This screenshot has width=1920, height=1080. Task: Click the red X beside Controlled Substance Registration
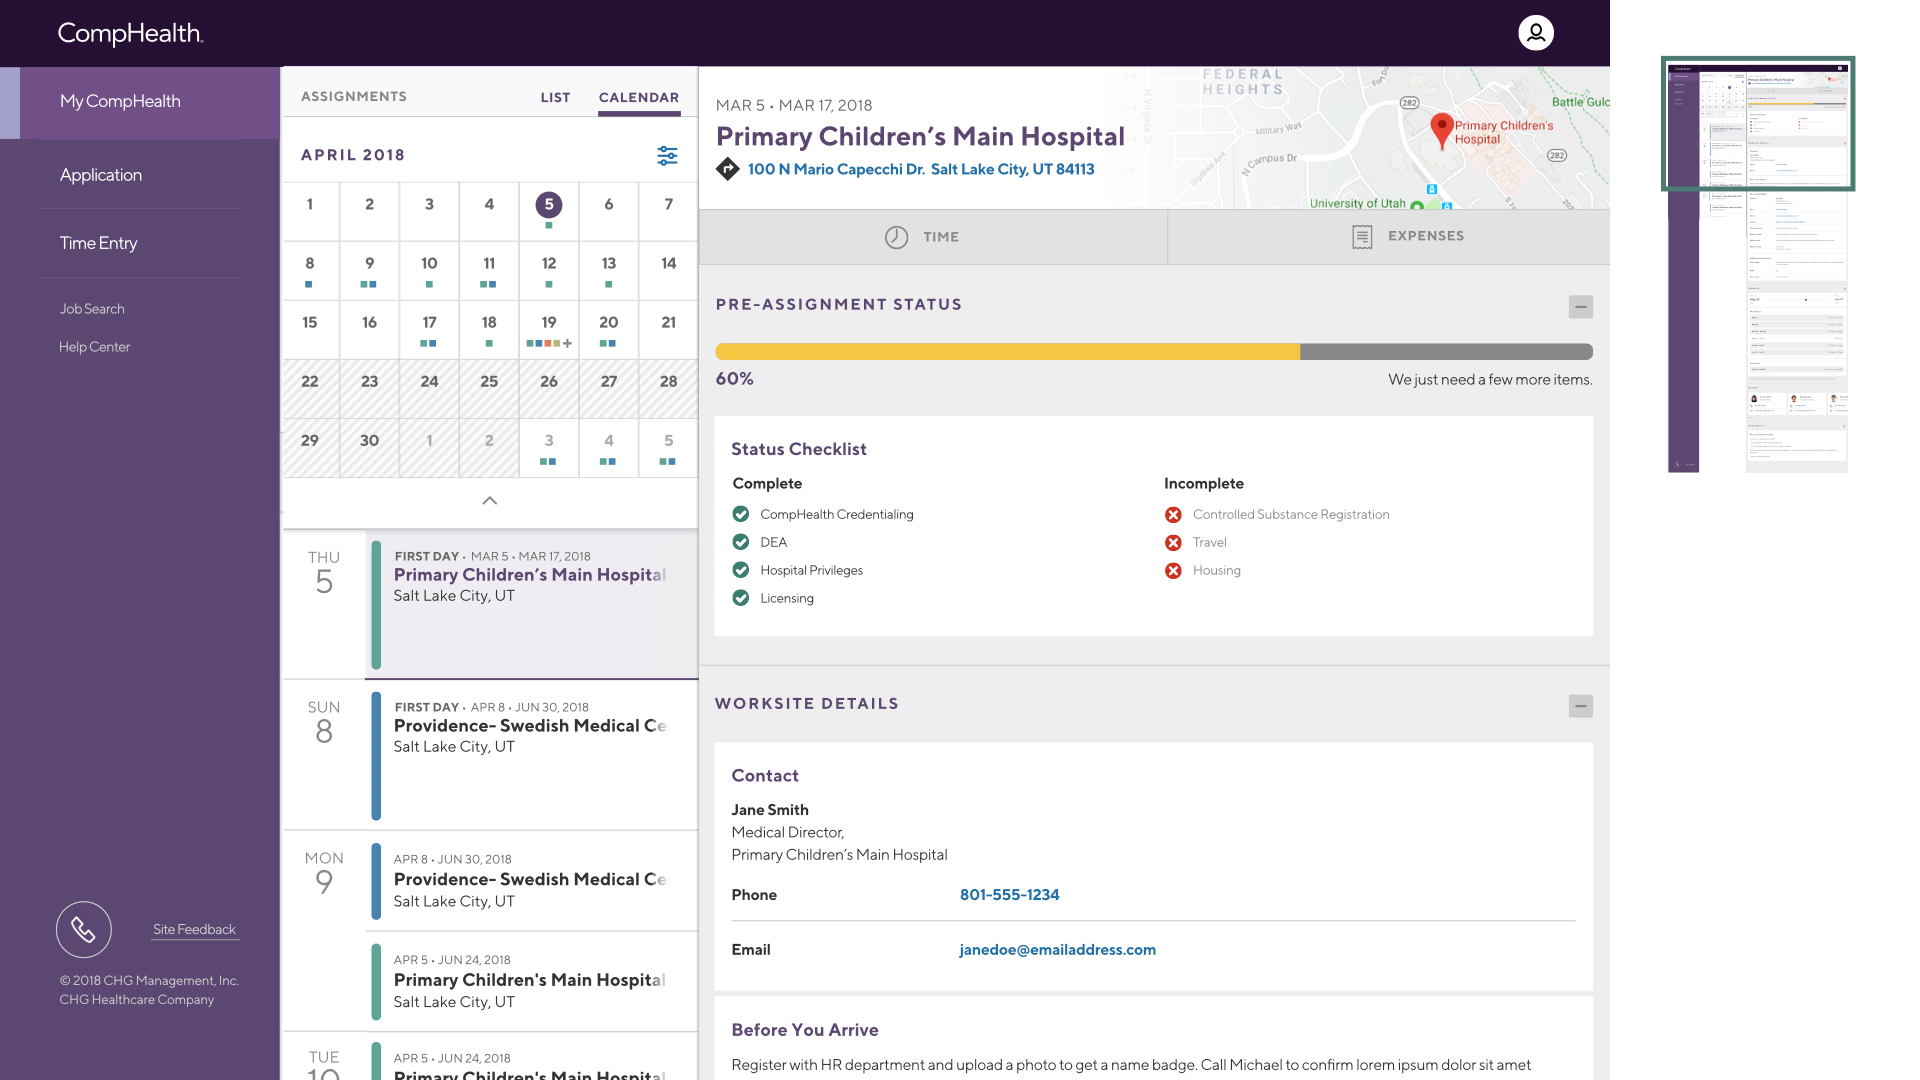click(x=1173, y=515)
